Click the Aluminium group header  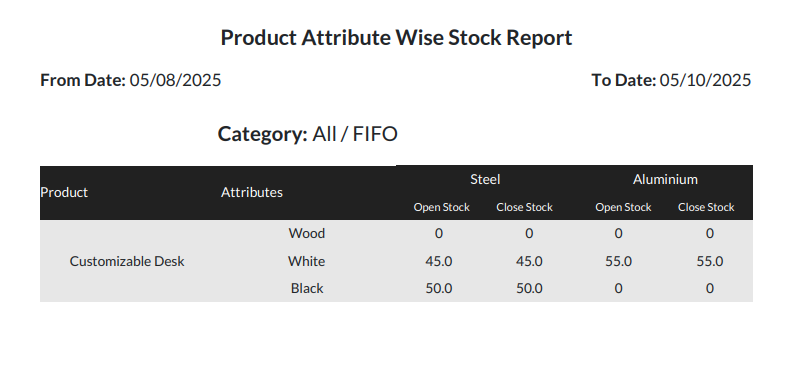[x=665, y=179]
